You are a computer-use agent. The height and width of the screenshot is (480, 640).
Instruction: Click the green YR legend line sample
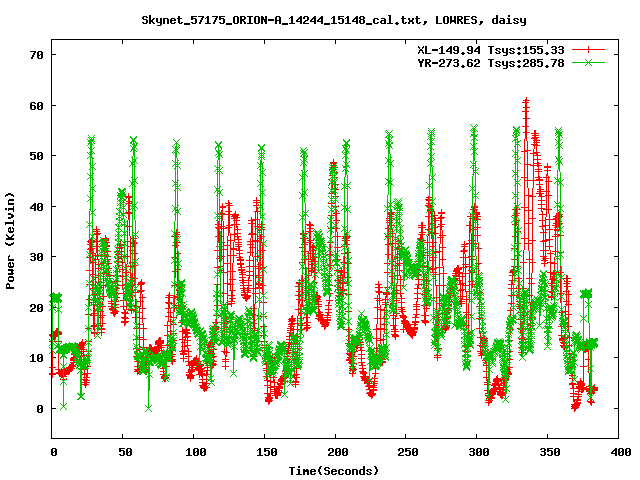[x=588, y=62]
